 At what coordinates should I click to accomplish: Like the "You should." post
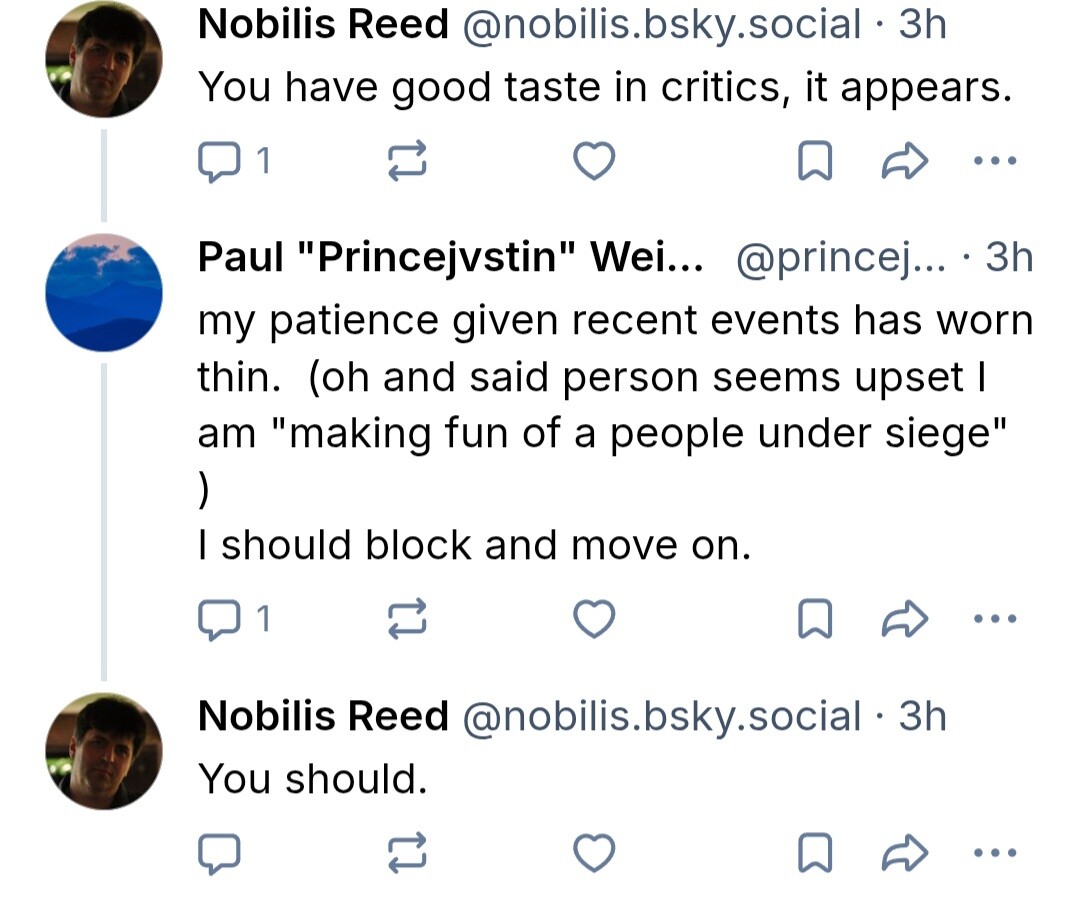click(594, 853)
